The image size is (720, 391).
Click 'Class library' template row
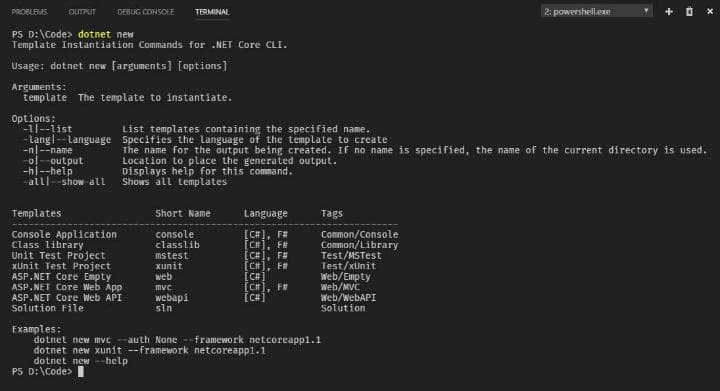coord(205,245)
